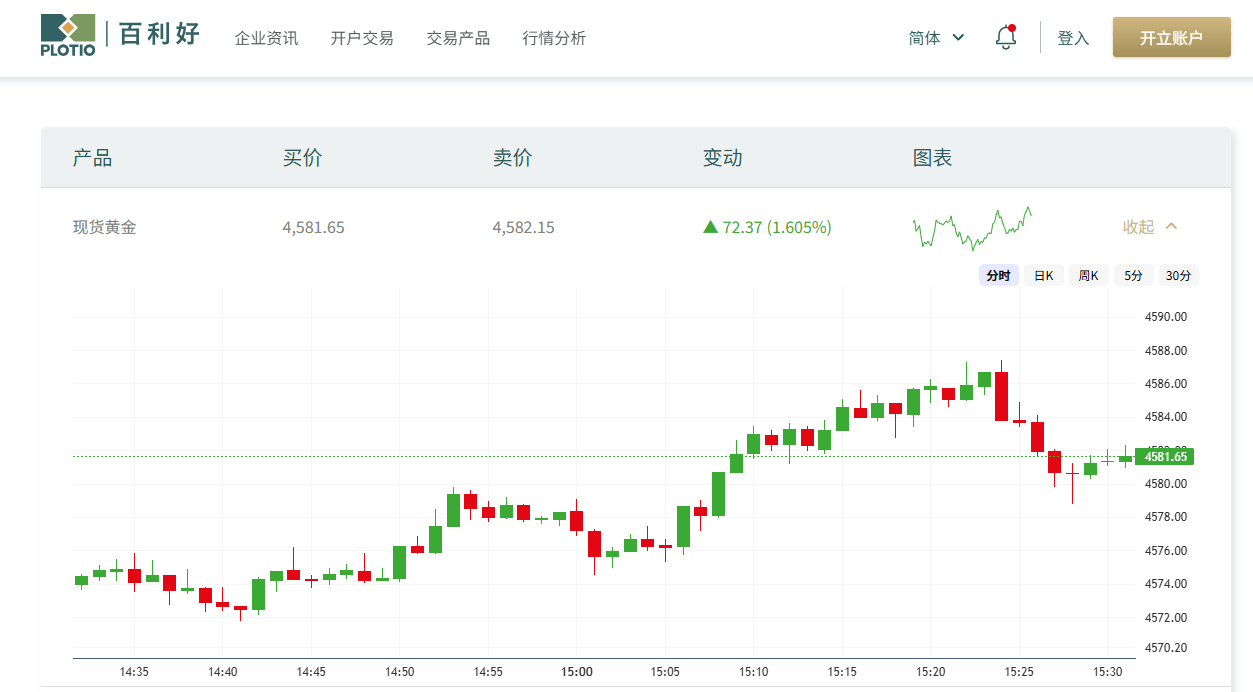Open the 简体 language dropdown
Screen dimensions: 1253x692
click(x=936, y=38)
